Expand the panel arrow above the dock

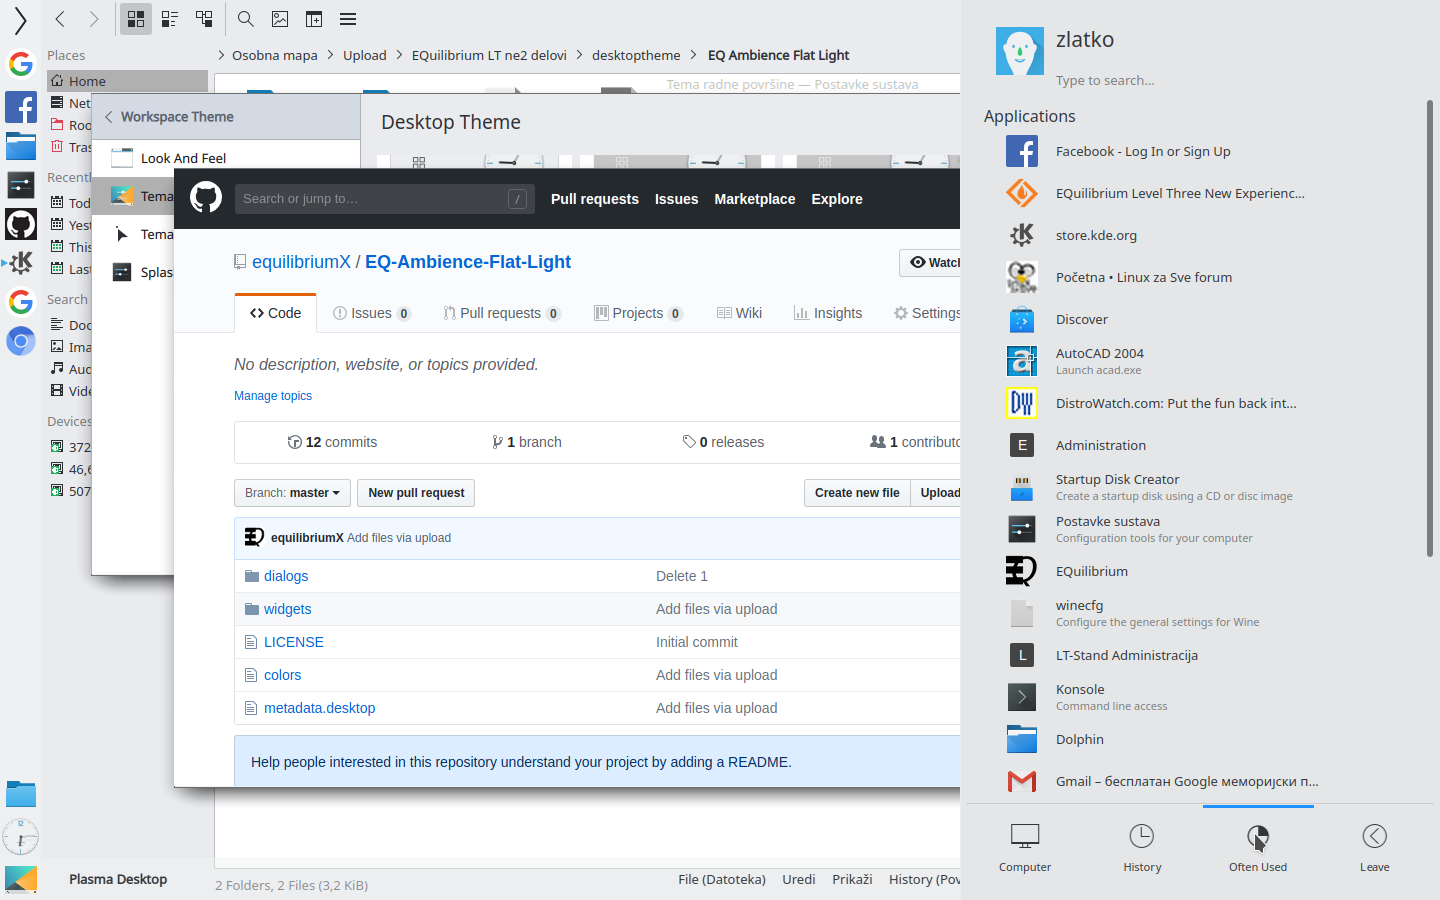pyautogui.click(x=20, y=20)
